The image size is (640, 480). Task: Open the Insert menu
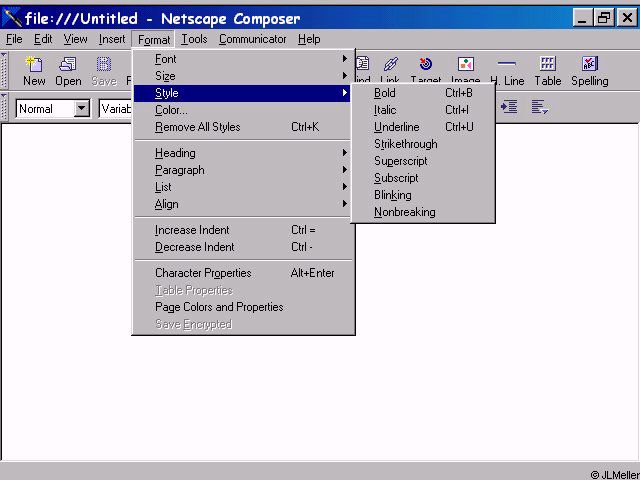[112, 39]
